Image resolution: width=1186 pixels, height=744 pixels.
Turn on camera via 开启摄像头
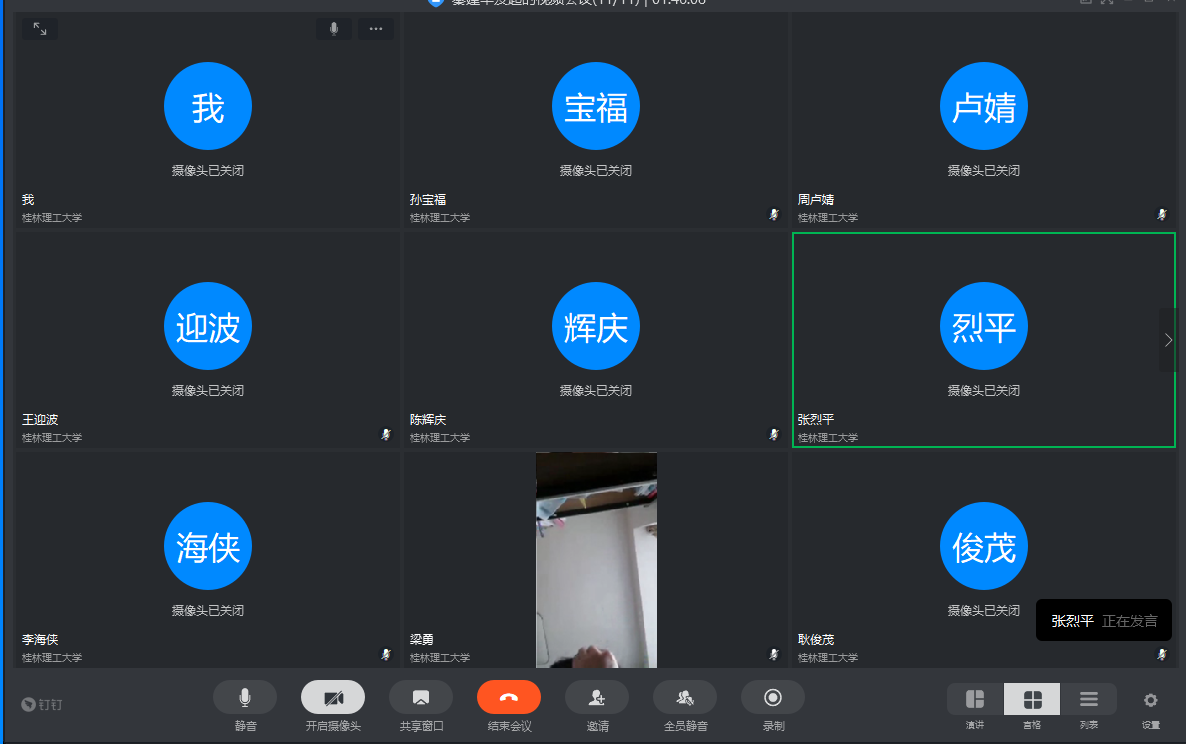(333, 697)
